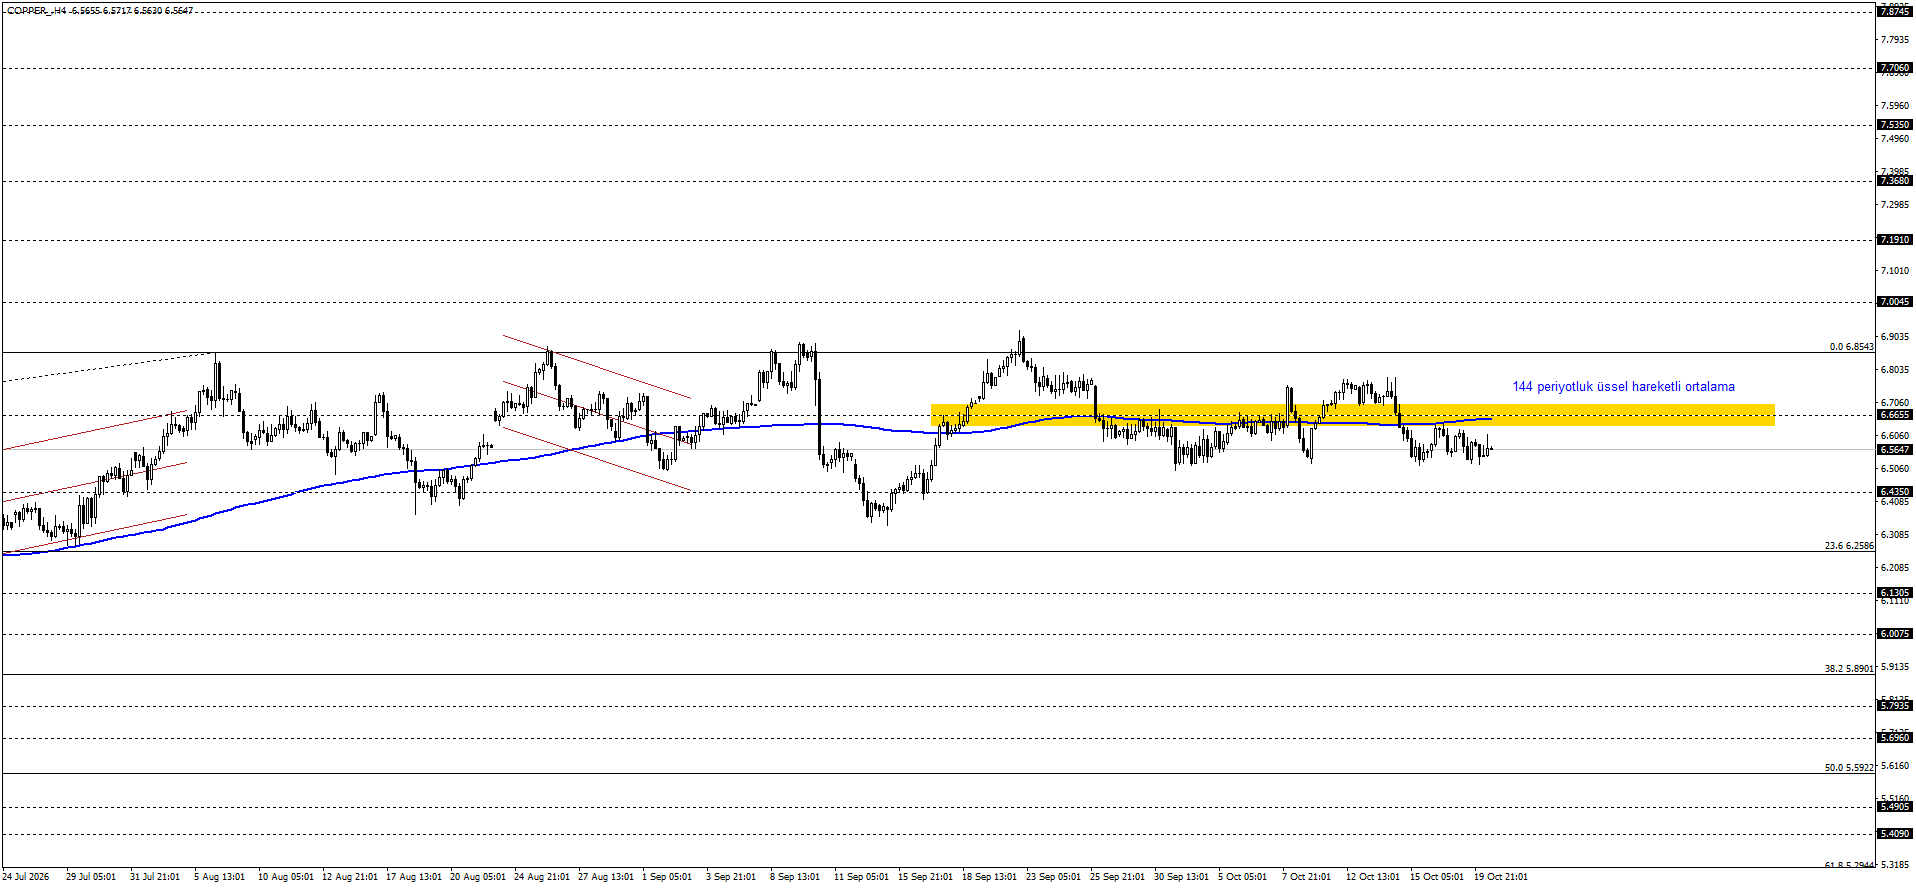The image size is (1916, 888).
Task: Select the 6.0075 level label
Action: (1895, 634)
